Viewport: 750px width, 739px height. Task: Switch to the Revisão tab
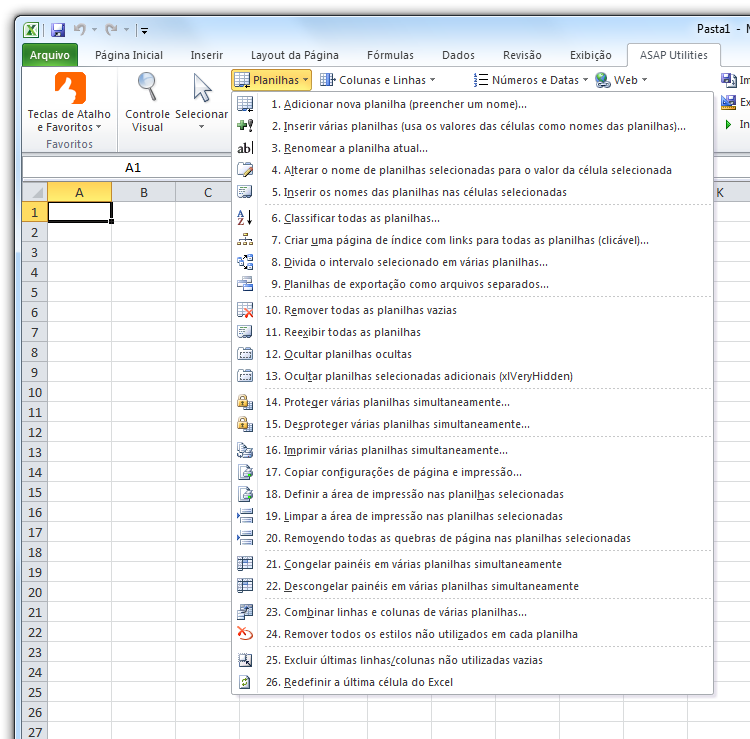coord(522,55)
